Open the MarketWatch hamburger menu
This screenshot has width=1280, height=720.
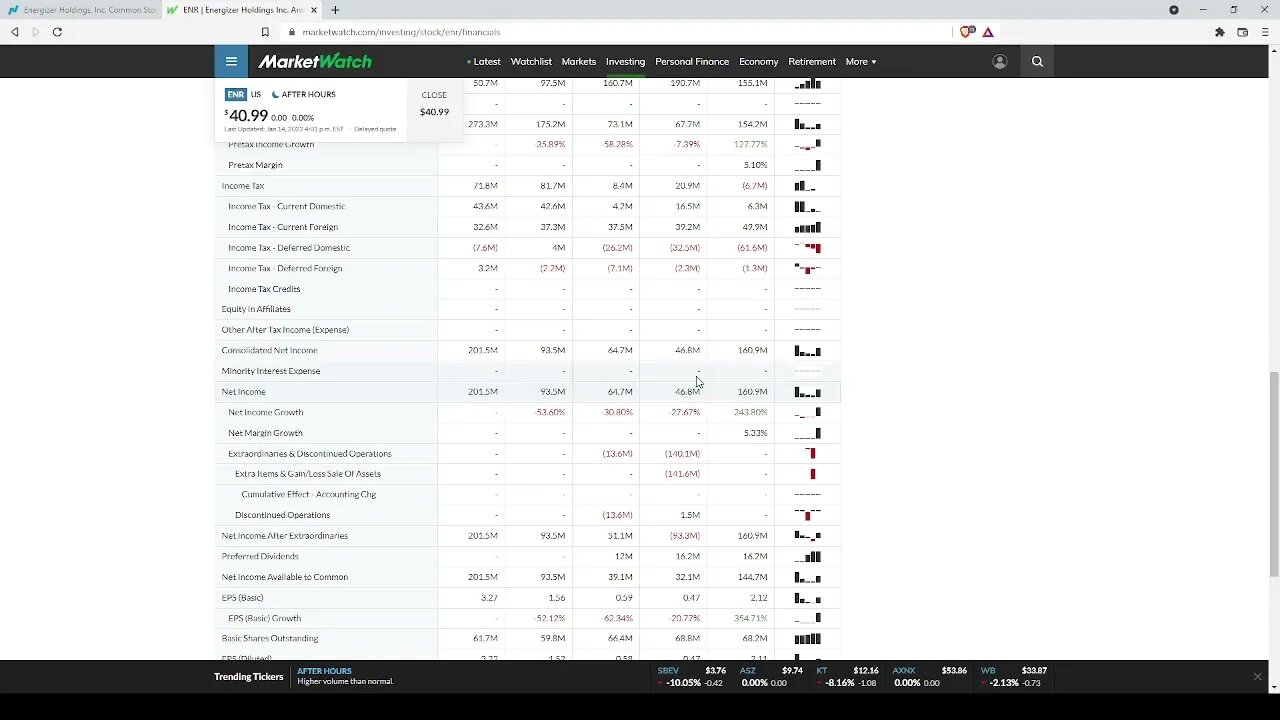pos(231,61)
